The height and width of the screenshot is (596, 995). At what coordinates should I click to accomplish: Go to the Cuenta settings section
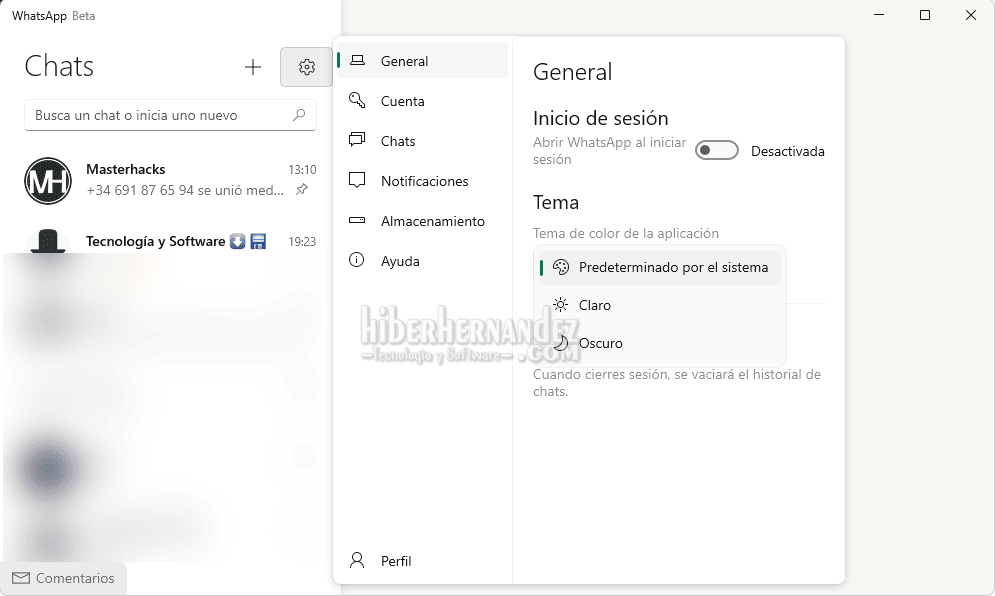423,101
